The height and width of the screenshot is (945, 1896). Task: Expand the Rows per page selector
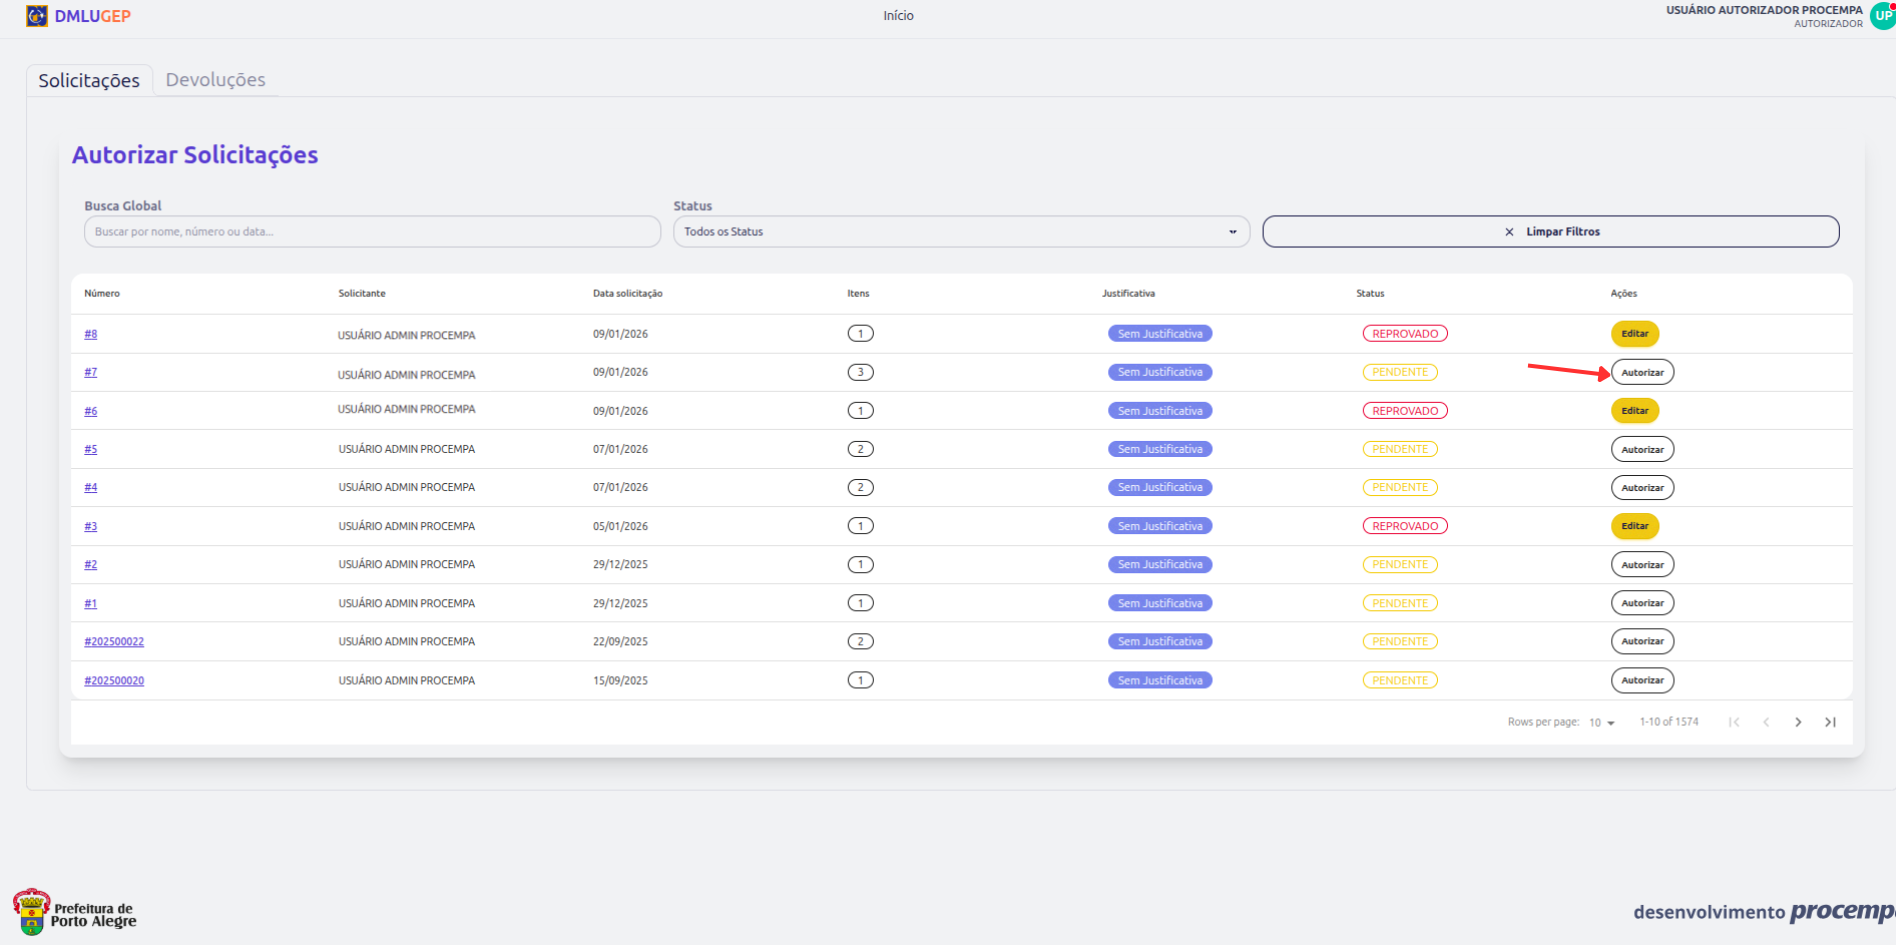pos(1602,723)
